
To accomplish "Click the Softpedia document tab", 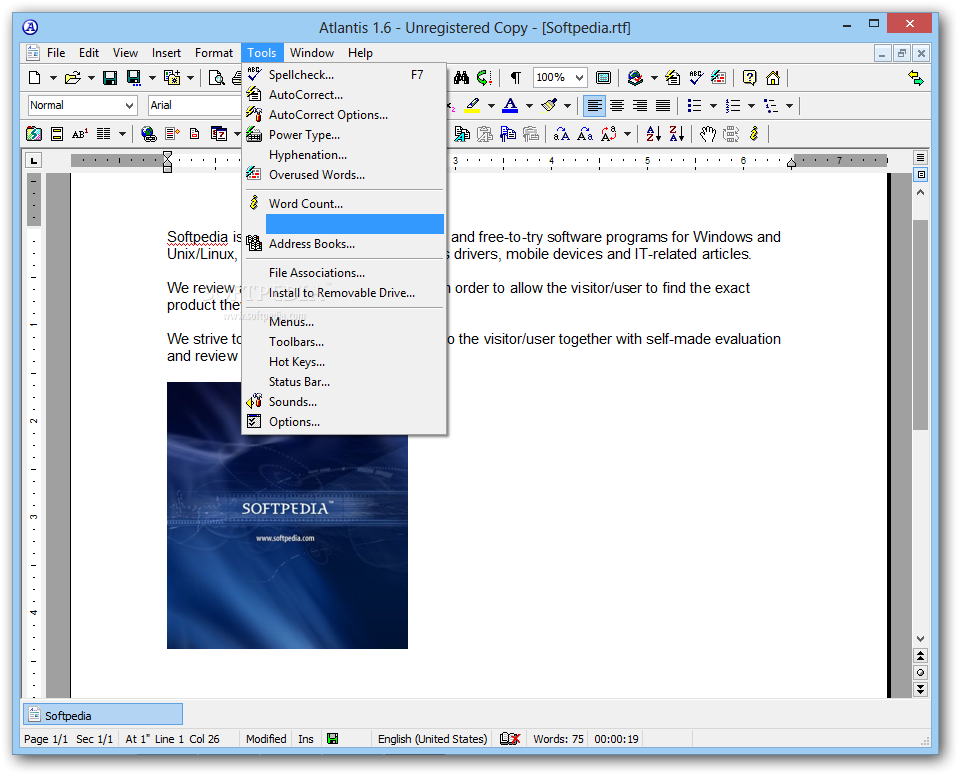I will click(103, 715).
